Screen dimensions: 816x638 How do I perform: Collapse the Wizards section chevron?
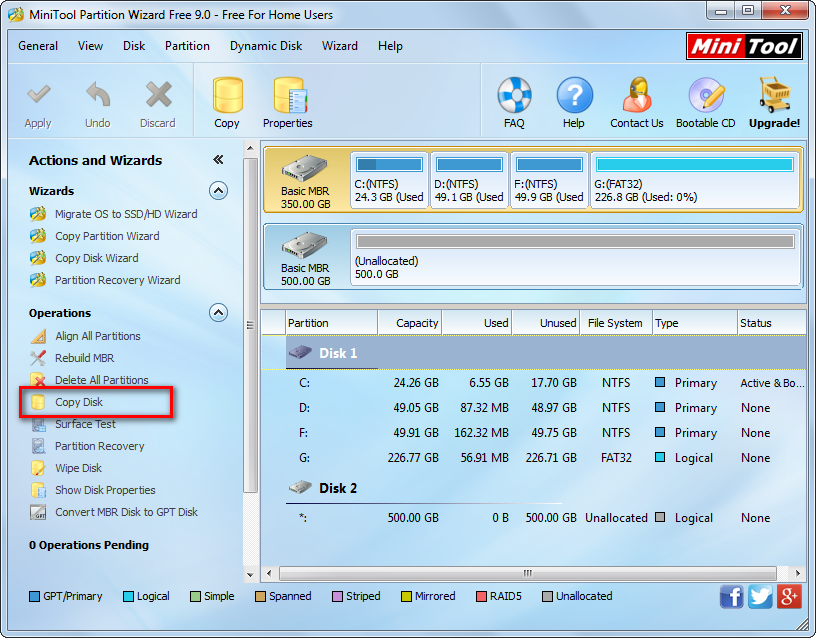[x=219, y=191]
